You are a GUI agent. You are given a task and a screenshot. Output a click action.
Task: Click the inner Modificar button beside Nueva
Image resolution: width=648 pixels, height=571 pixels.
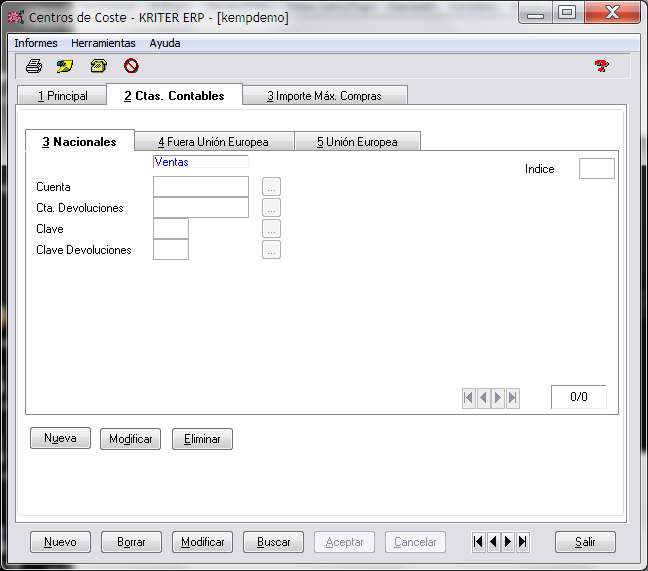(x=131, y=439)
